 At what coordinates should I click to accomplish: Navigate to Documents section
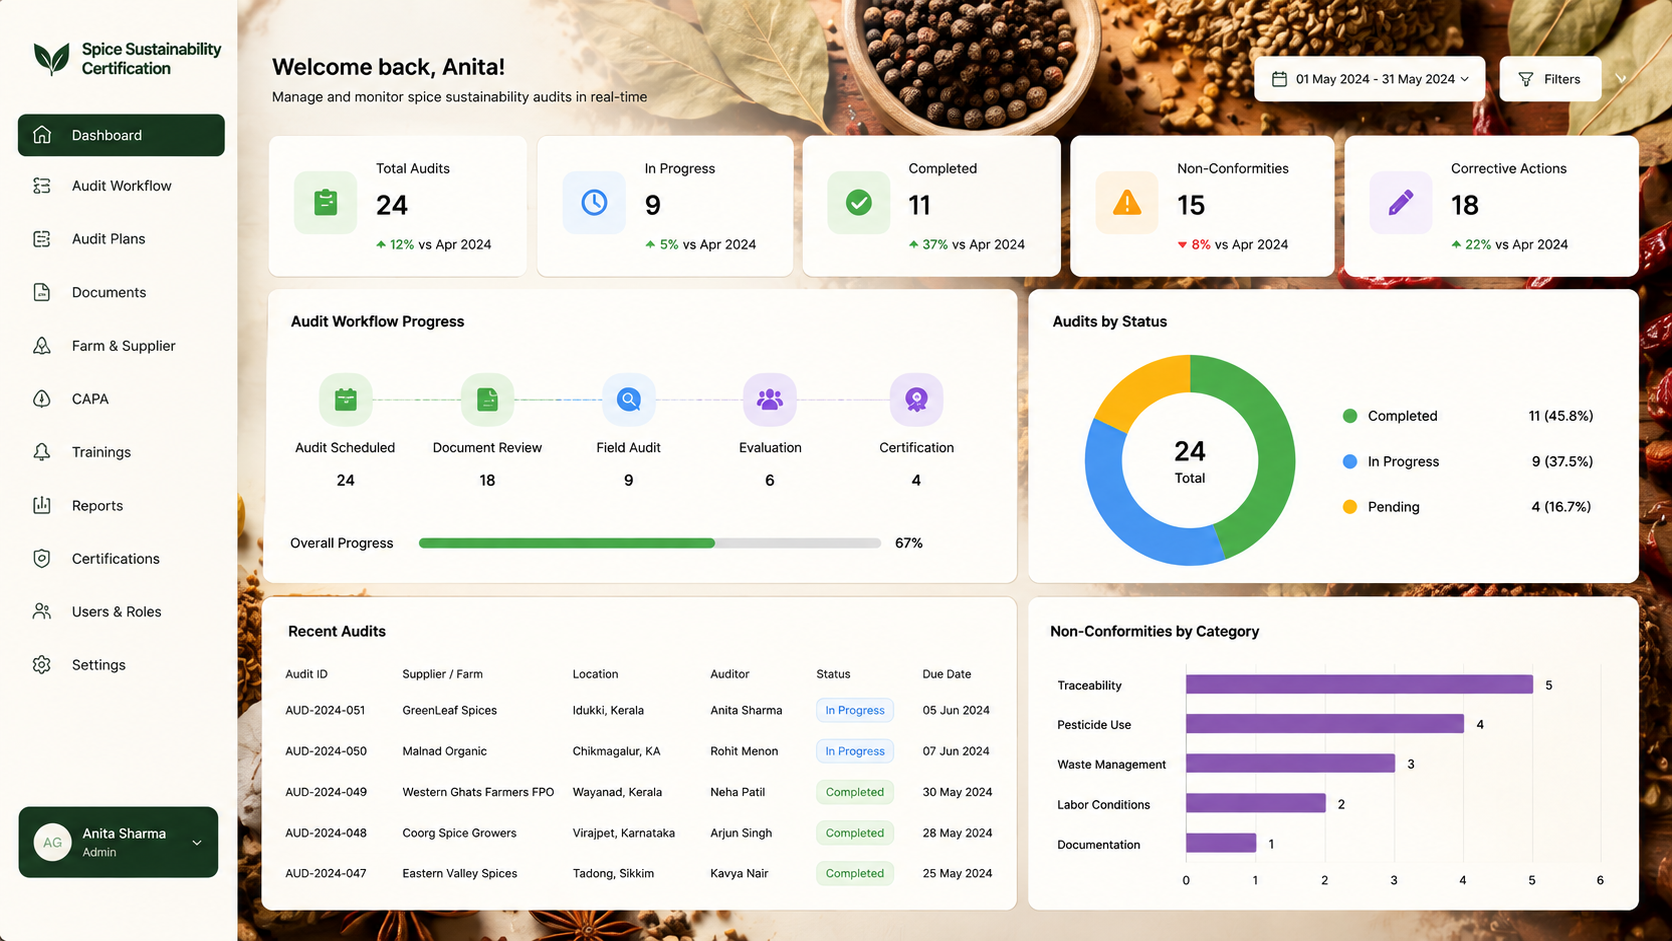[x=121, y=292]
